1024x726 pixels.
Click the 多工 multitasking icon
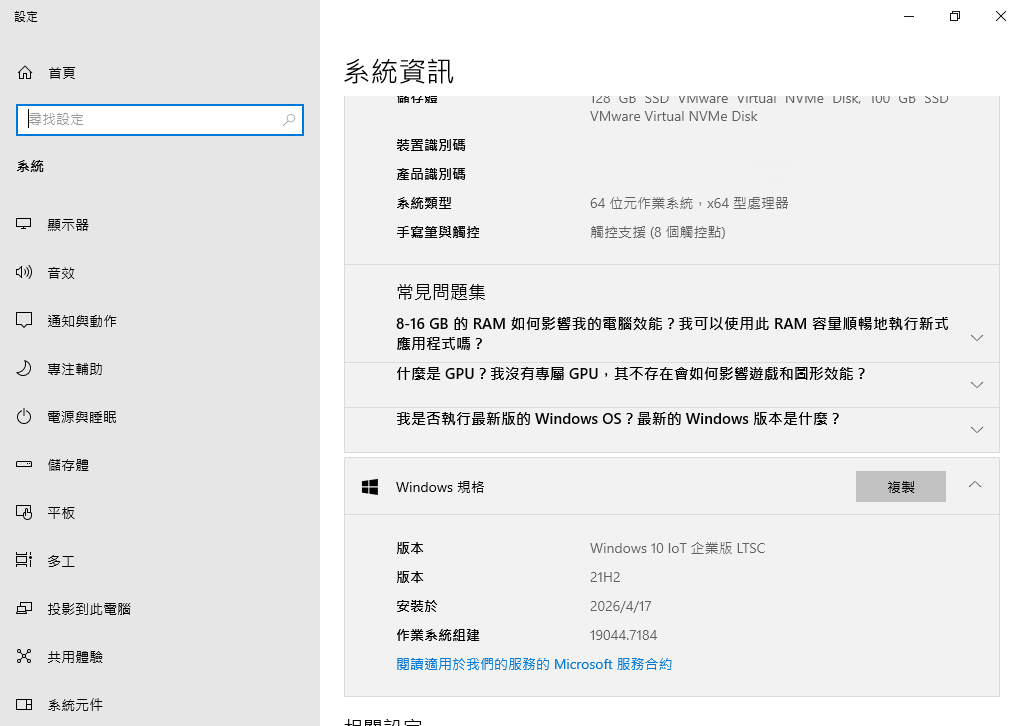point(25,561)
